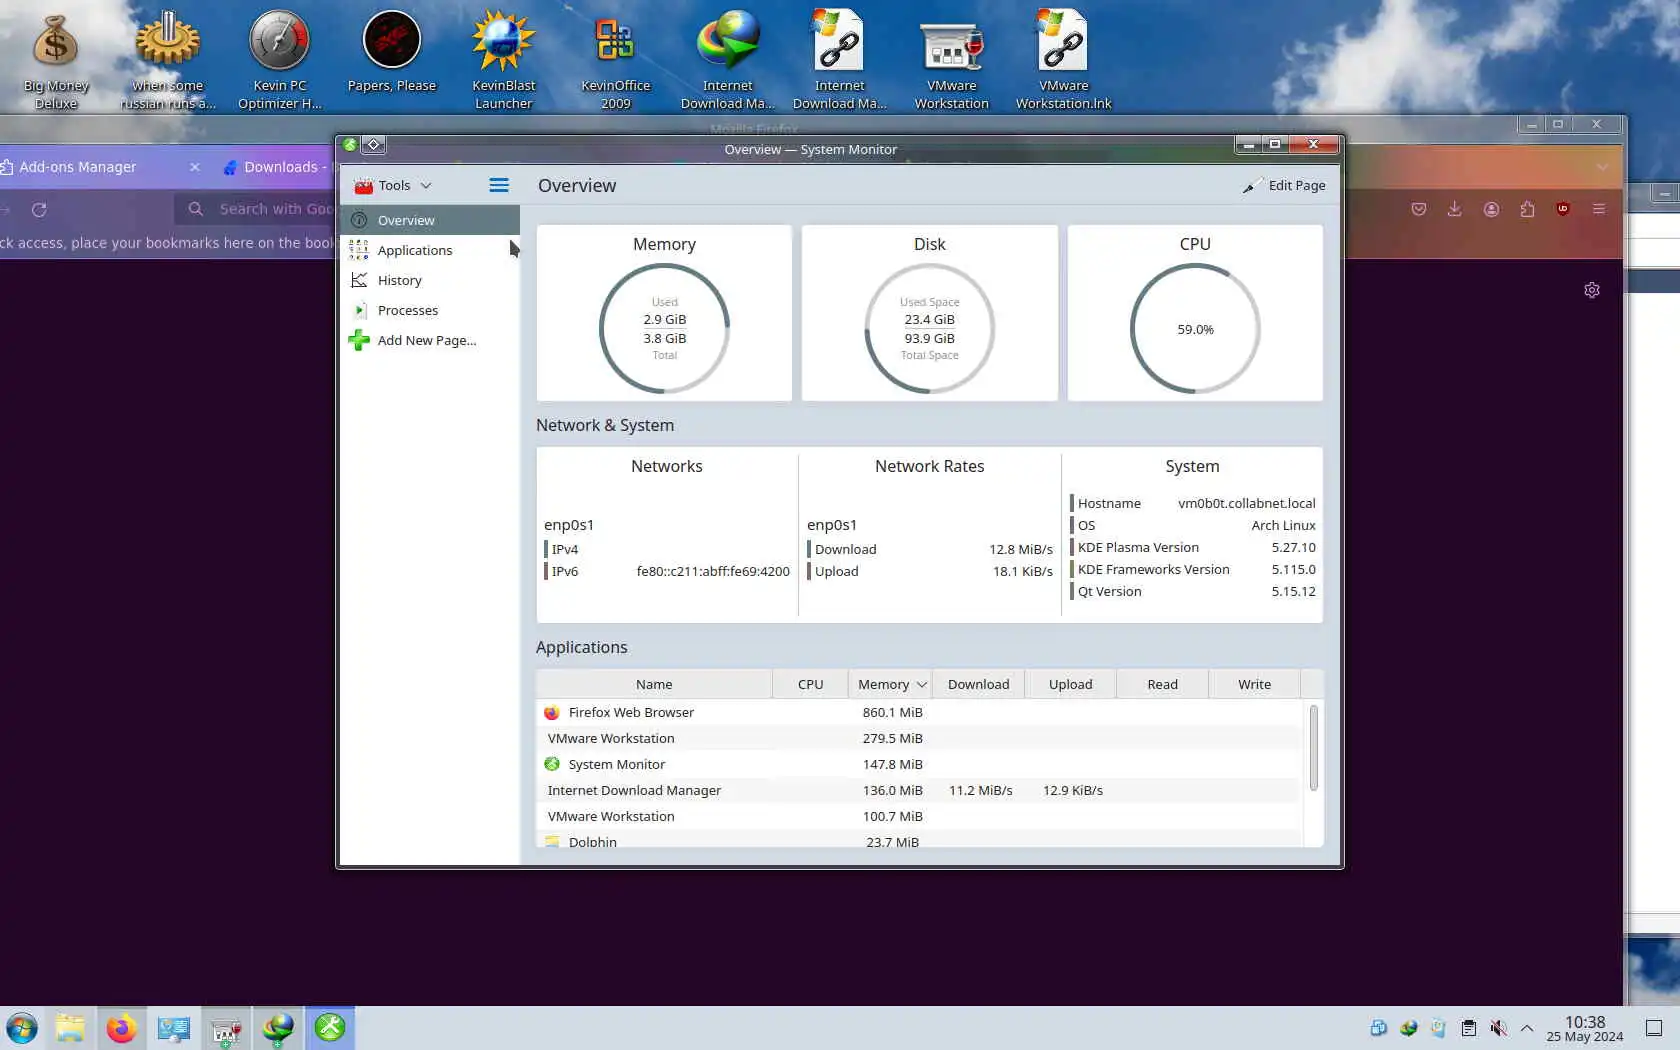
Task: Toggle Memory column sort order arrow
Action: click(922, 685)
